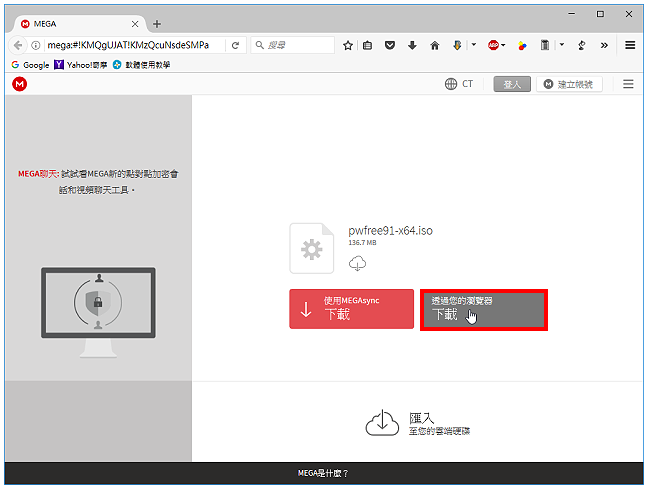Open Firefox downloads arrow
Screen dimensions: 654x490
coord(412,45)
